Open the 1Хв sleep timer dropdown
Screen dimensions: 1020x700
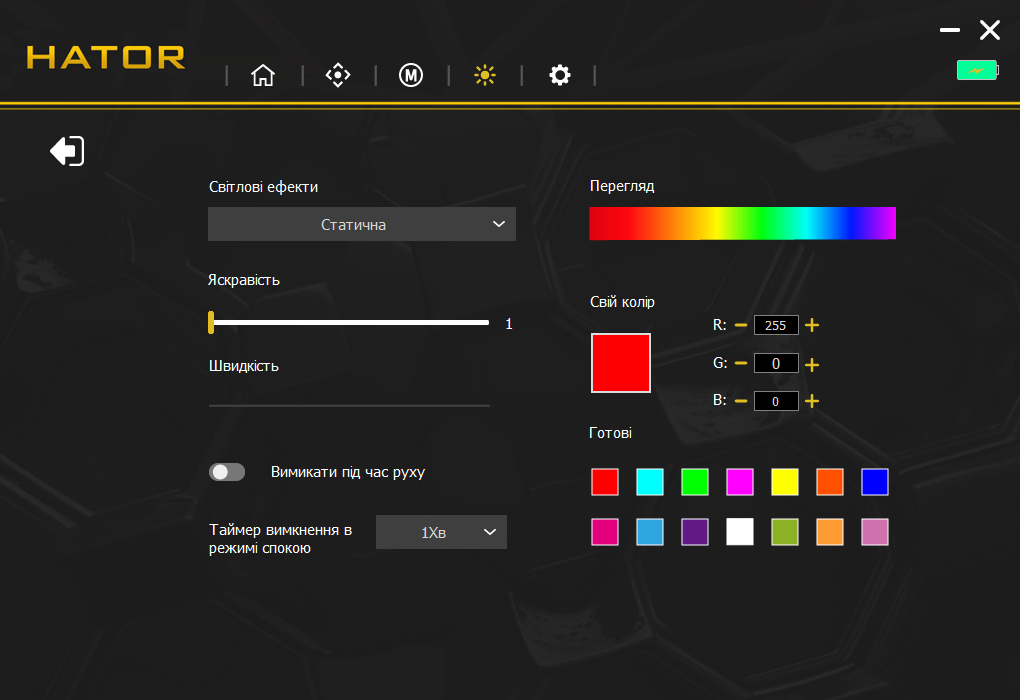(x=441, y=532)
